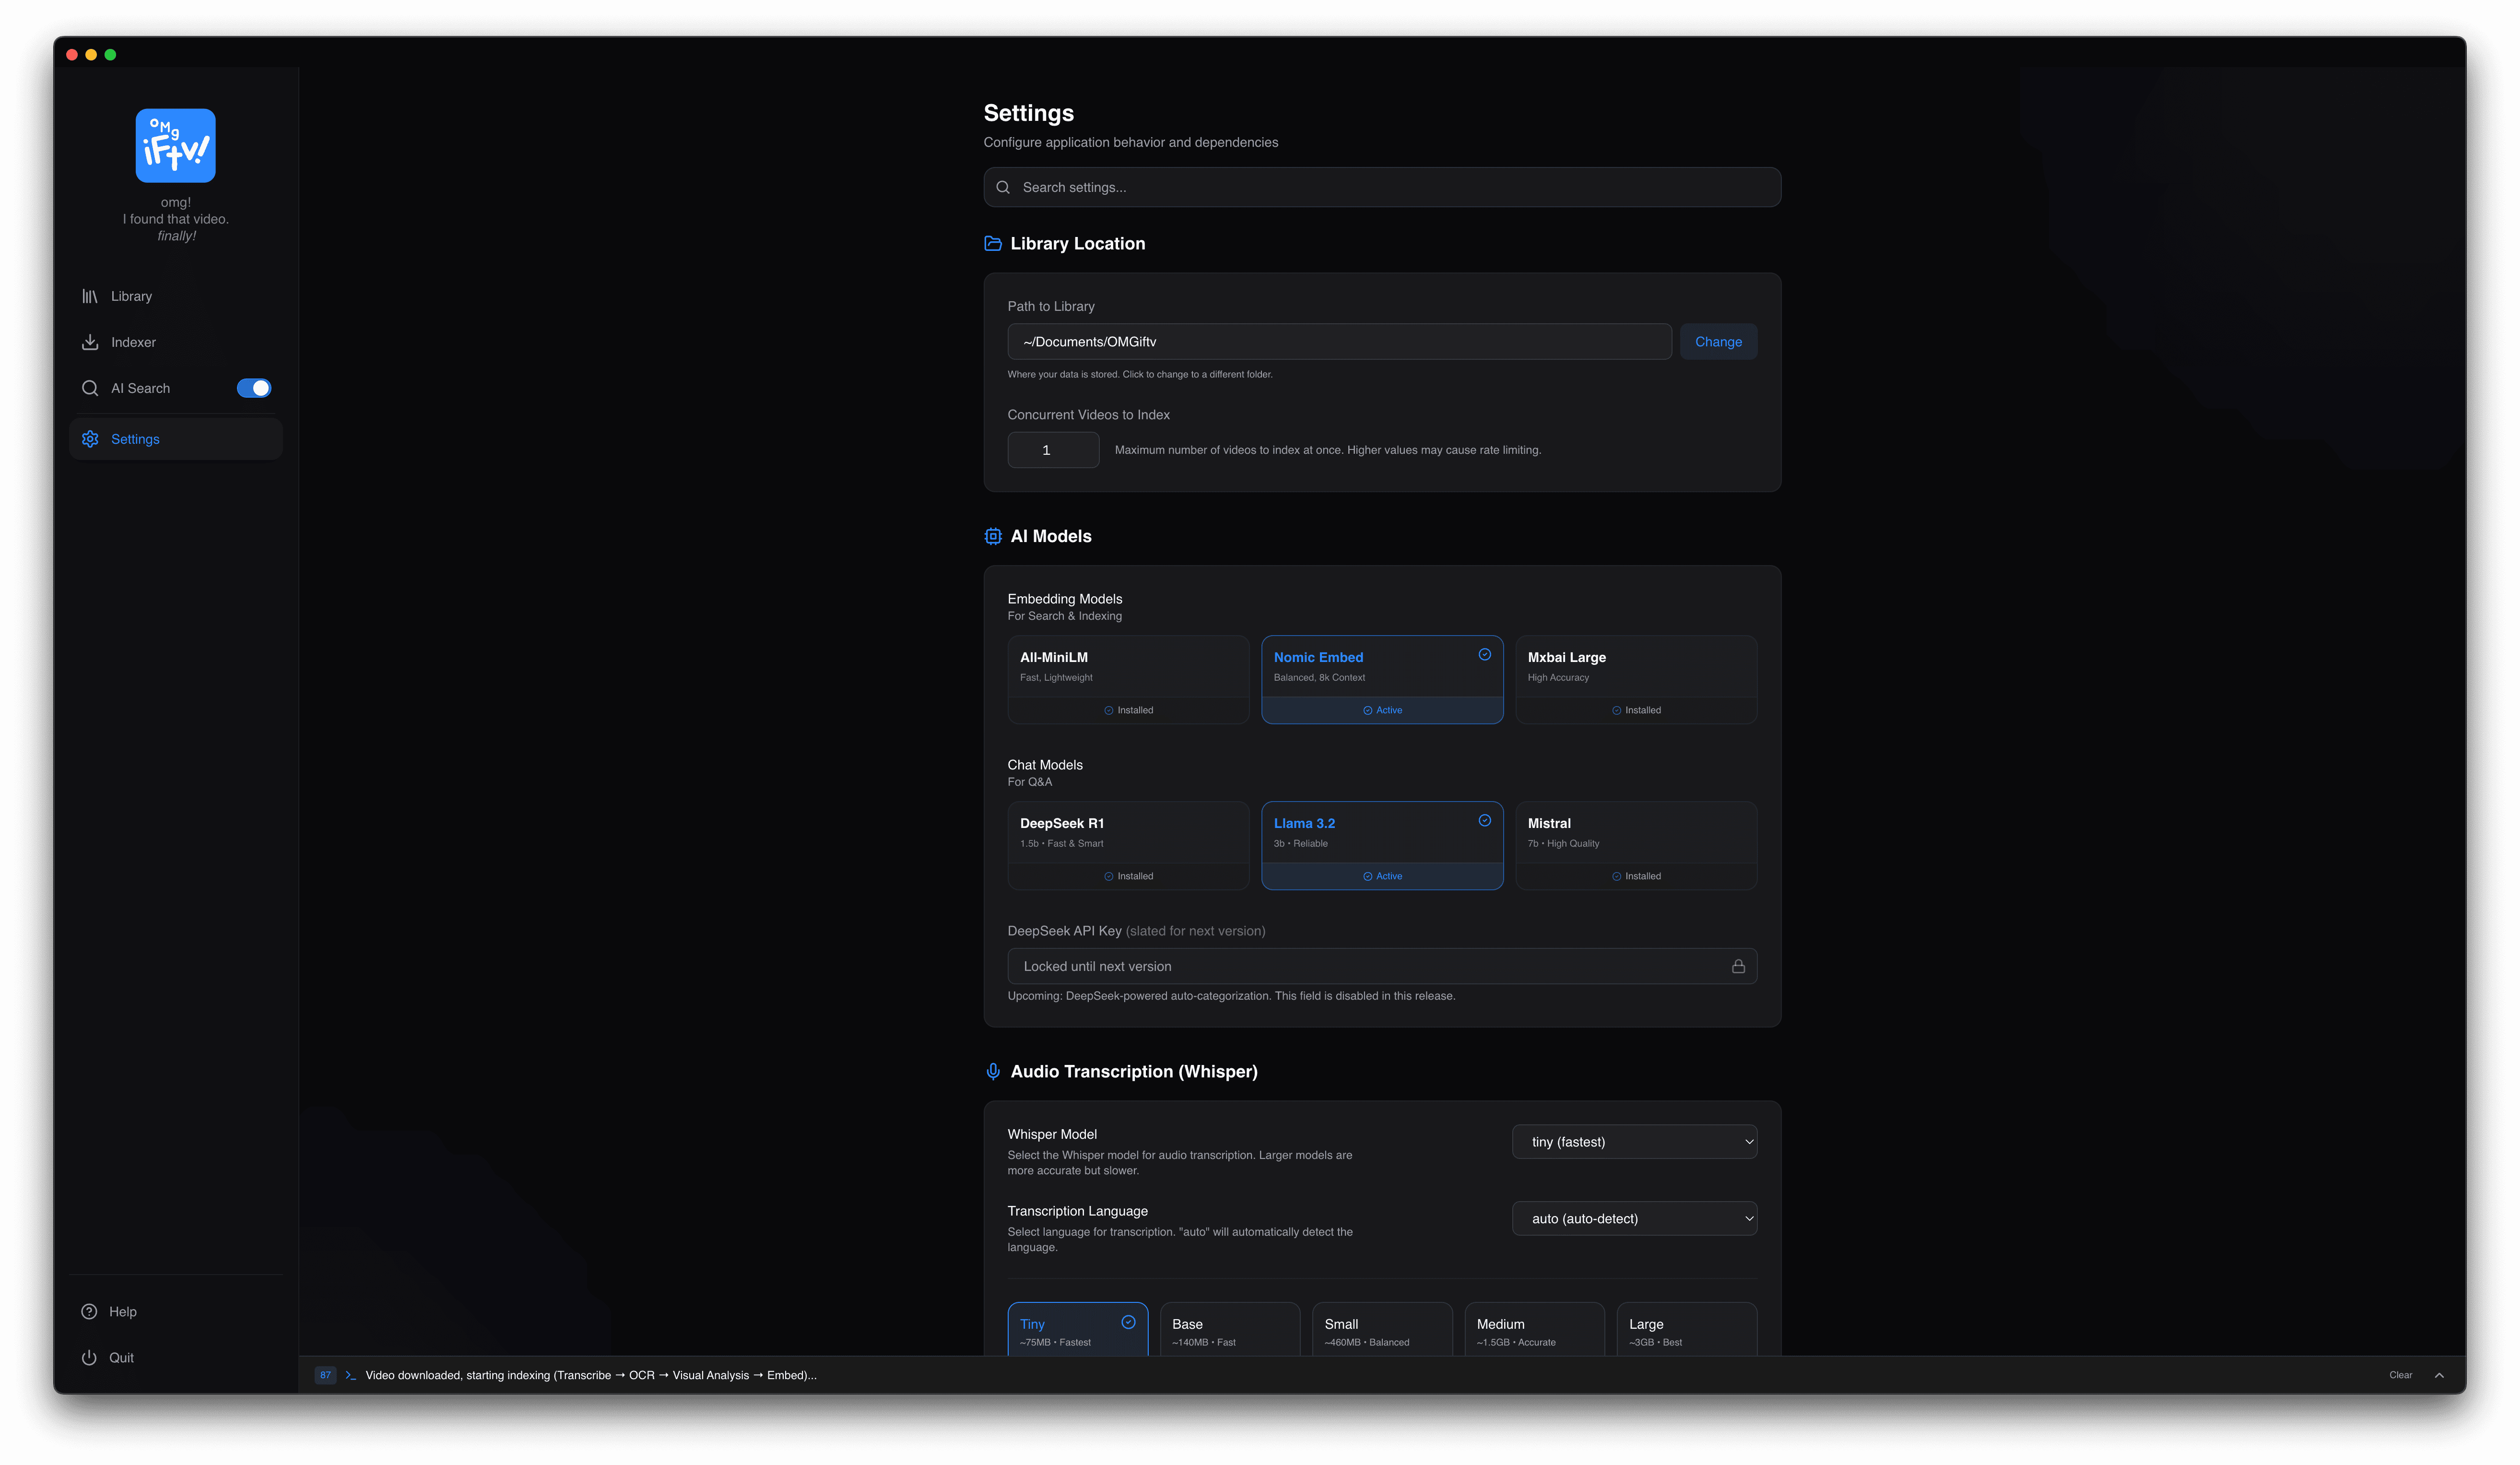Click the Concurrent Videos number field

pos(1052,450)
